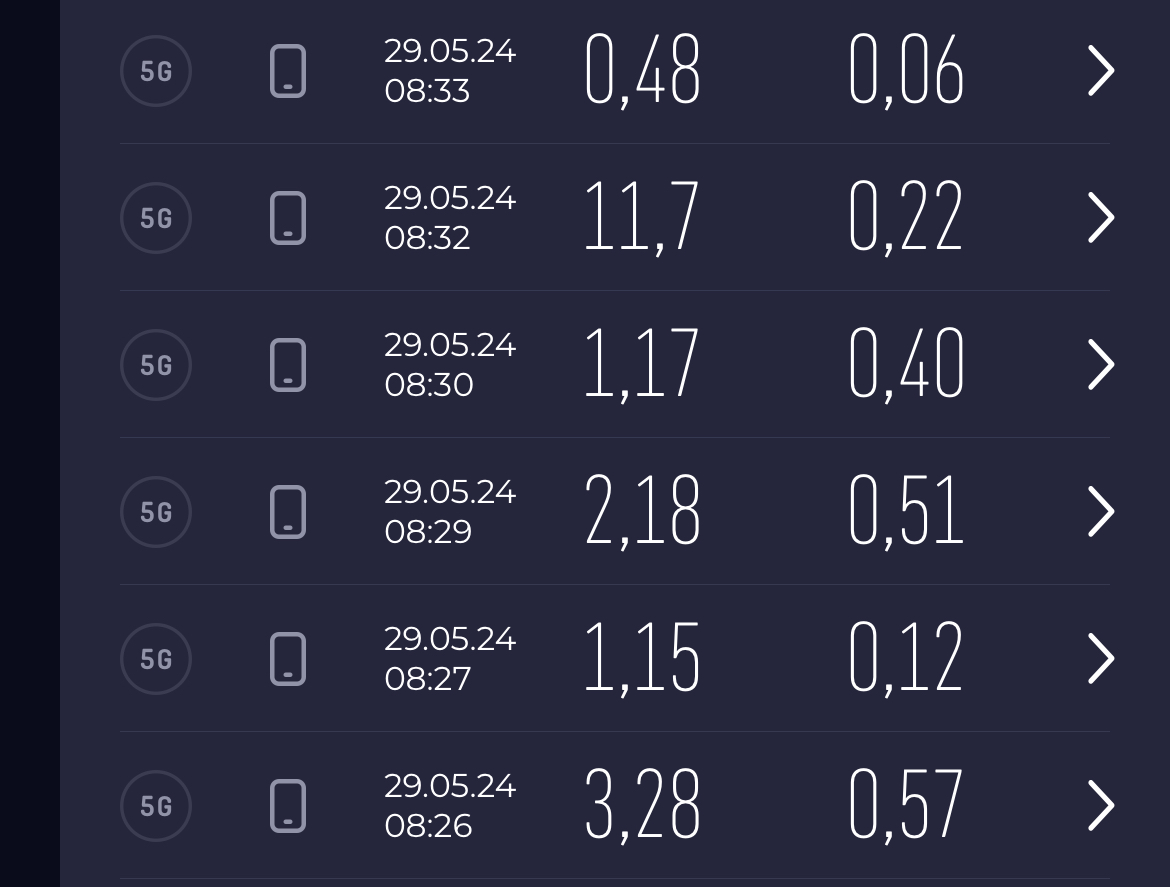This screenshot has width=1170, height=887.
Task: Open chevron for the 08:32 result
Action: pyautogui.click(x=1100, y=218)
